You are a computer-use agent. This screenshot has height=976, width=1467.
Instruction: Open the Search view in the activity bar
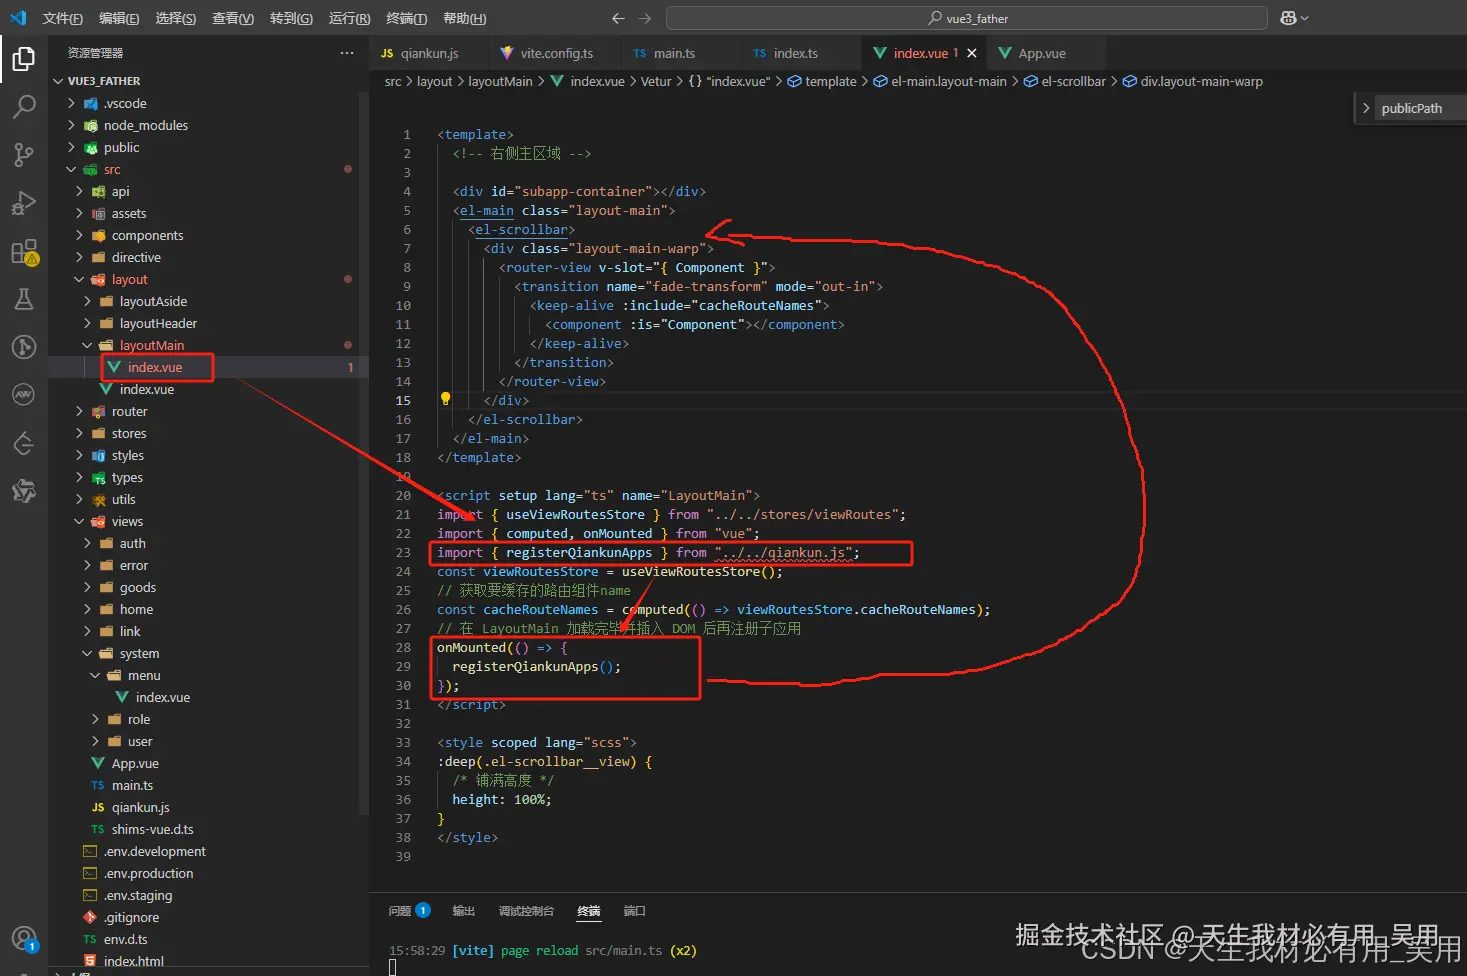[24, 107]
